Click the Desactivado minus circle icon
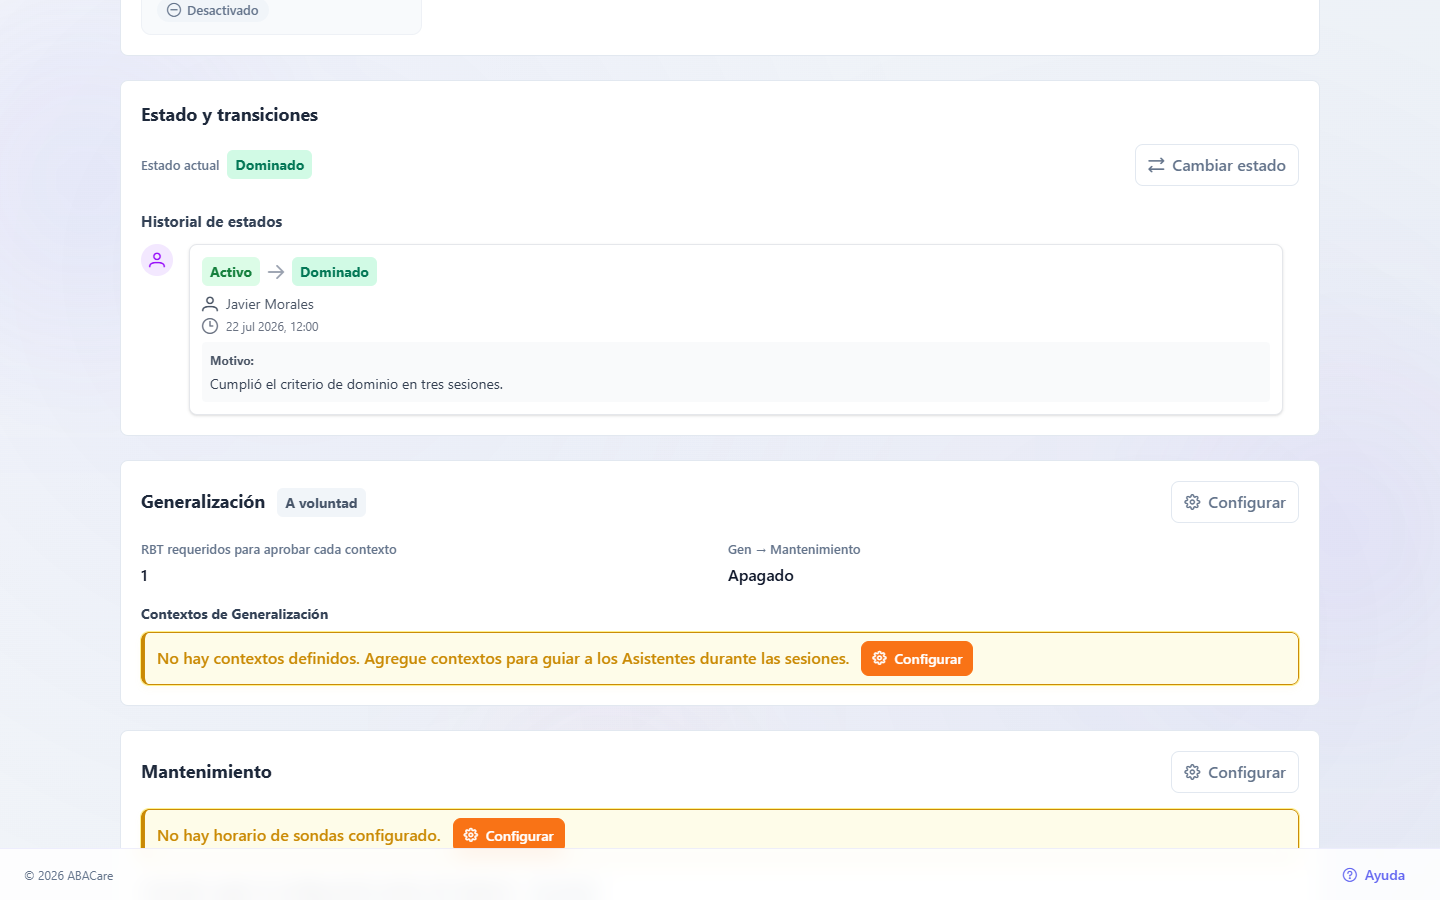 point(174,10)
